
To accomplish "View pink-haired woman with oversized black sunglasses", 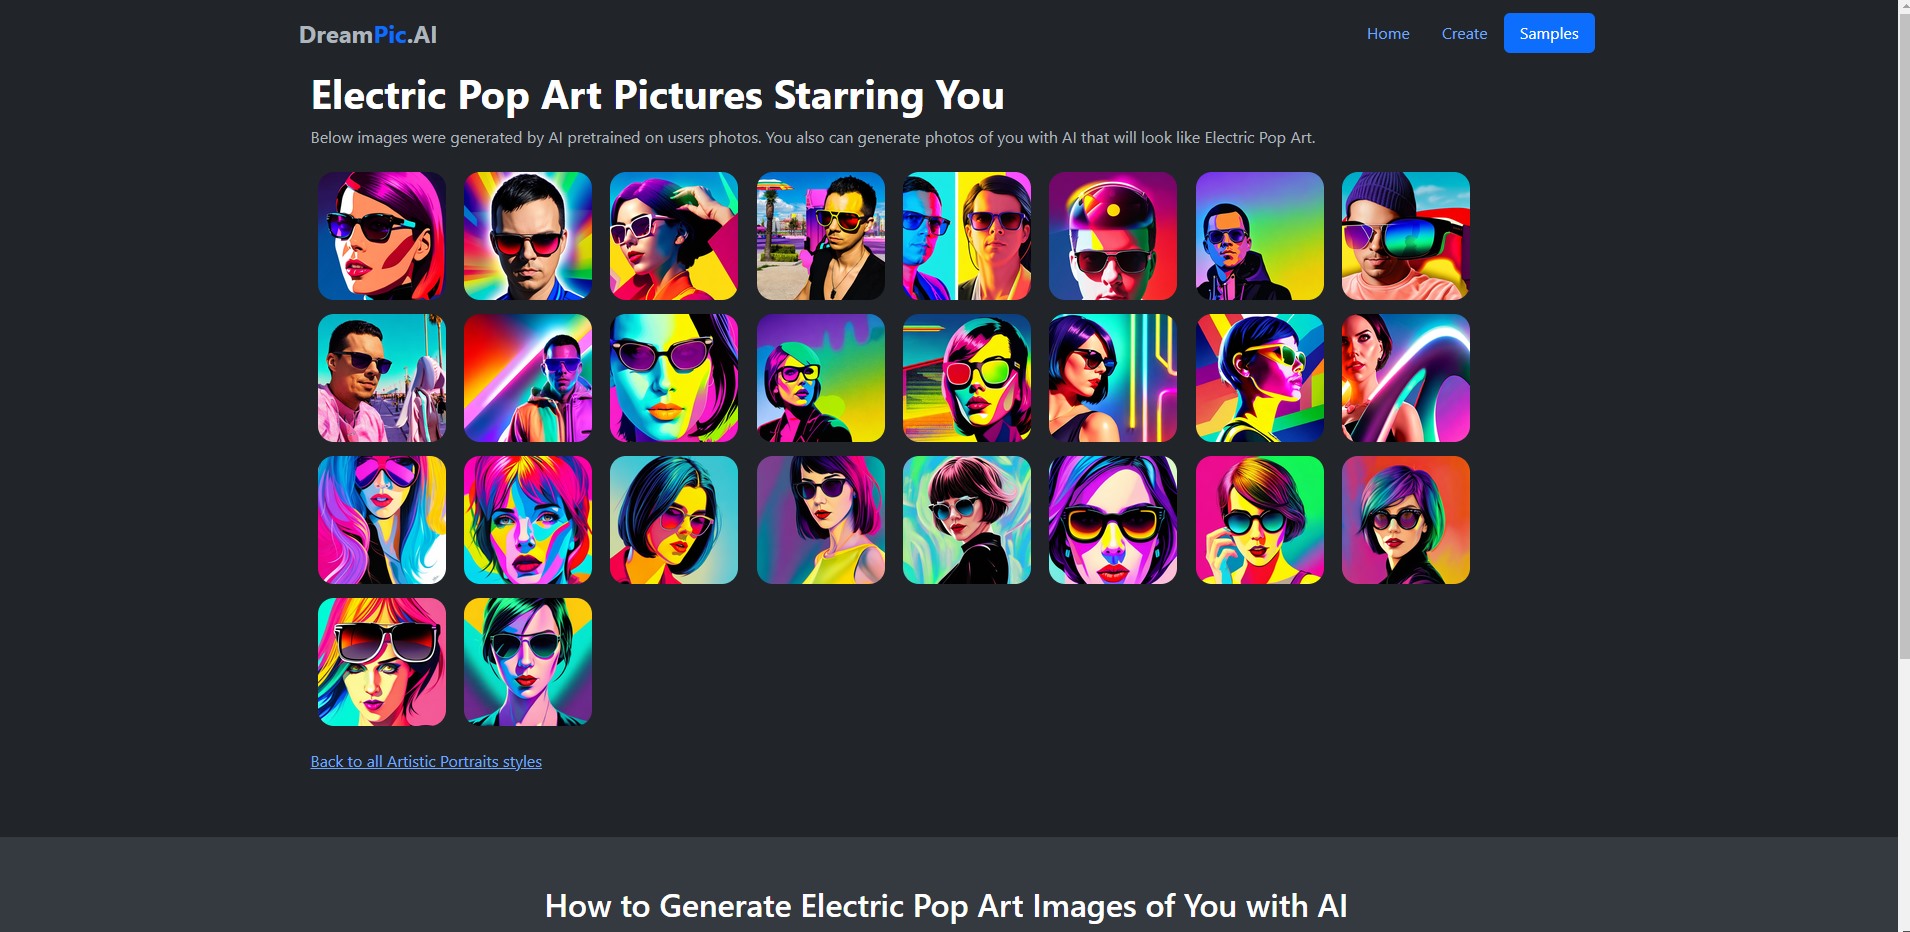I will tap(382, 662).
